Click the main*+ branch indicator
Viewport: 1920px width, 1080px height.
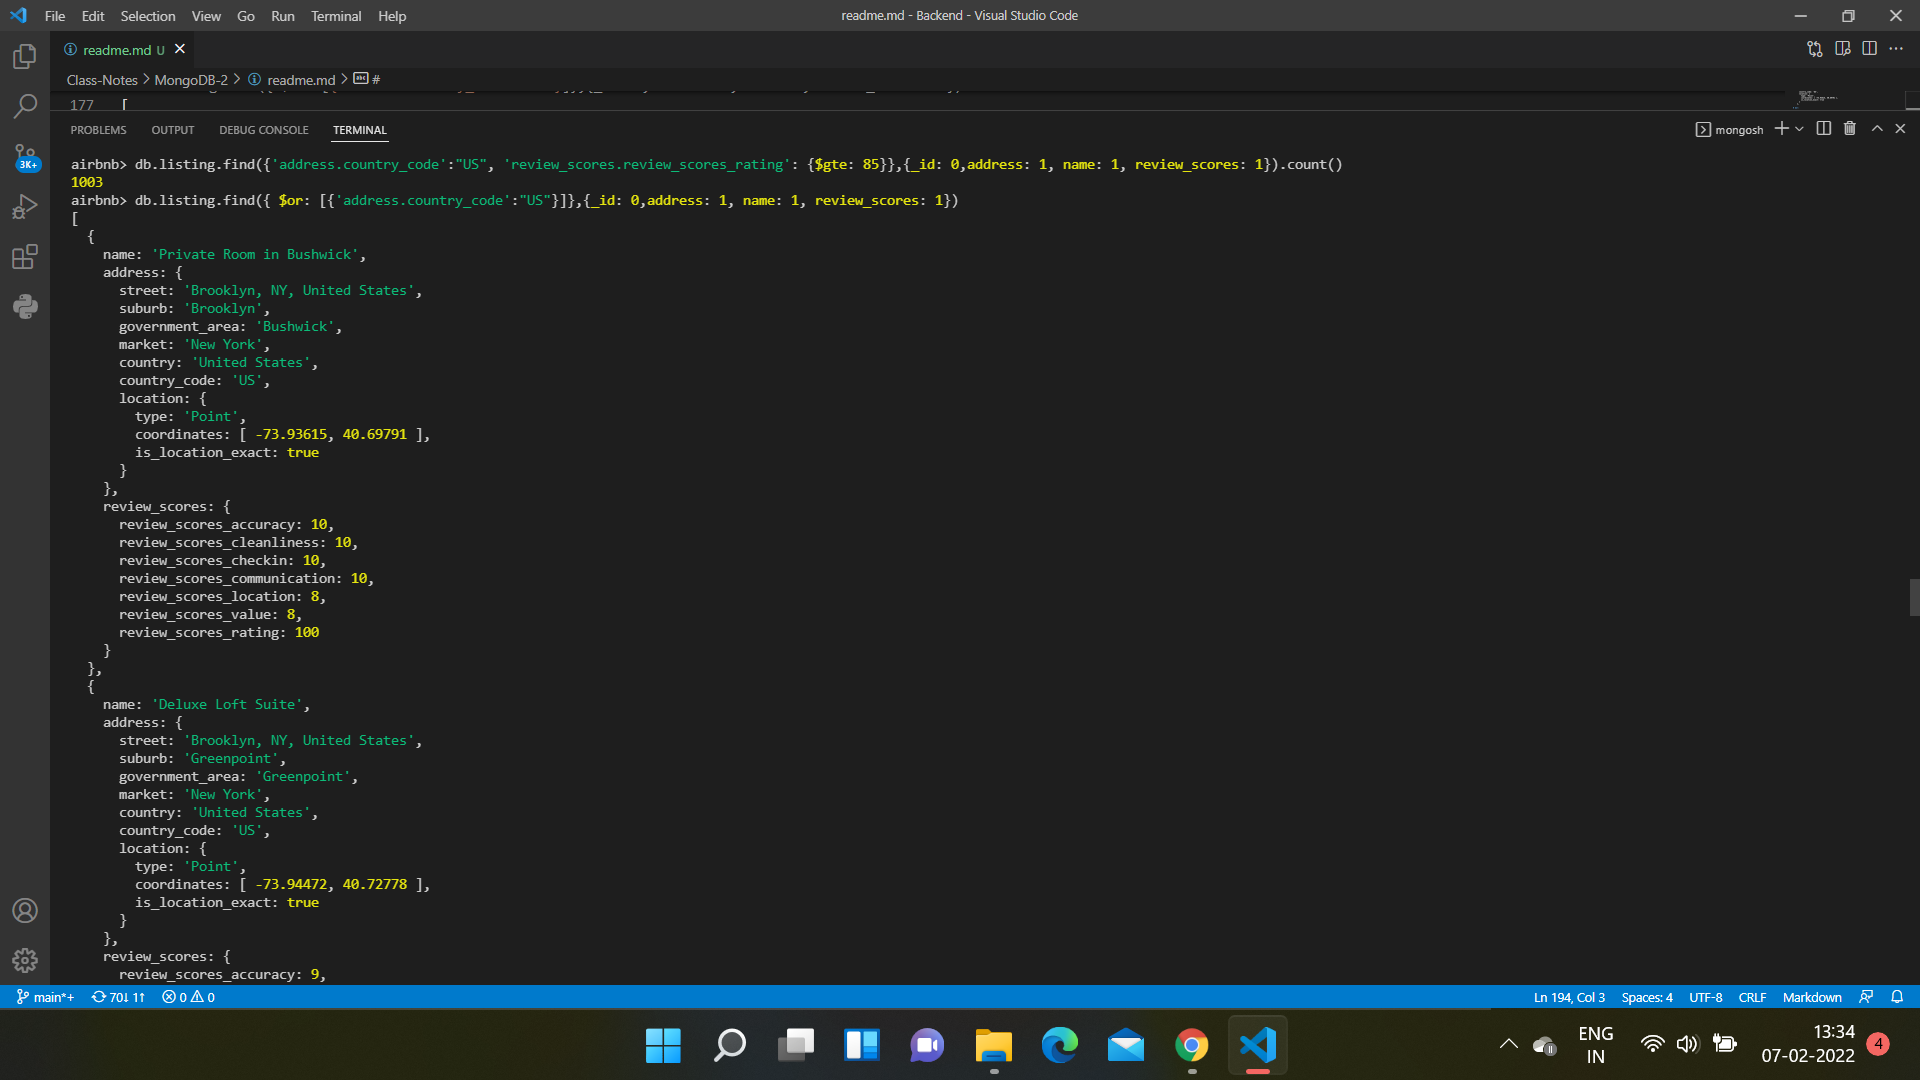click(x=44, y=997)
